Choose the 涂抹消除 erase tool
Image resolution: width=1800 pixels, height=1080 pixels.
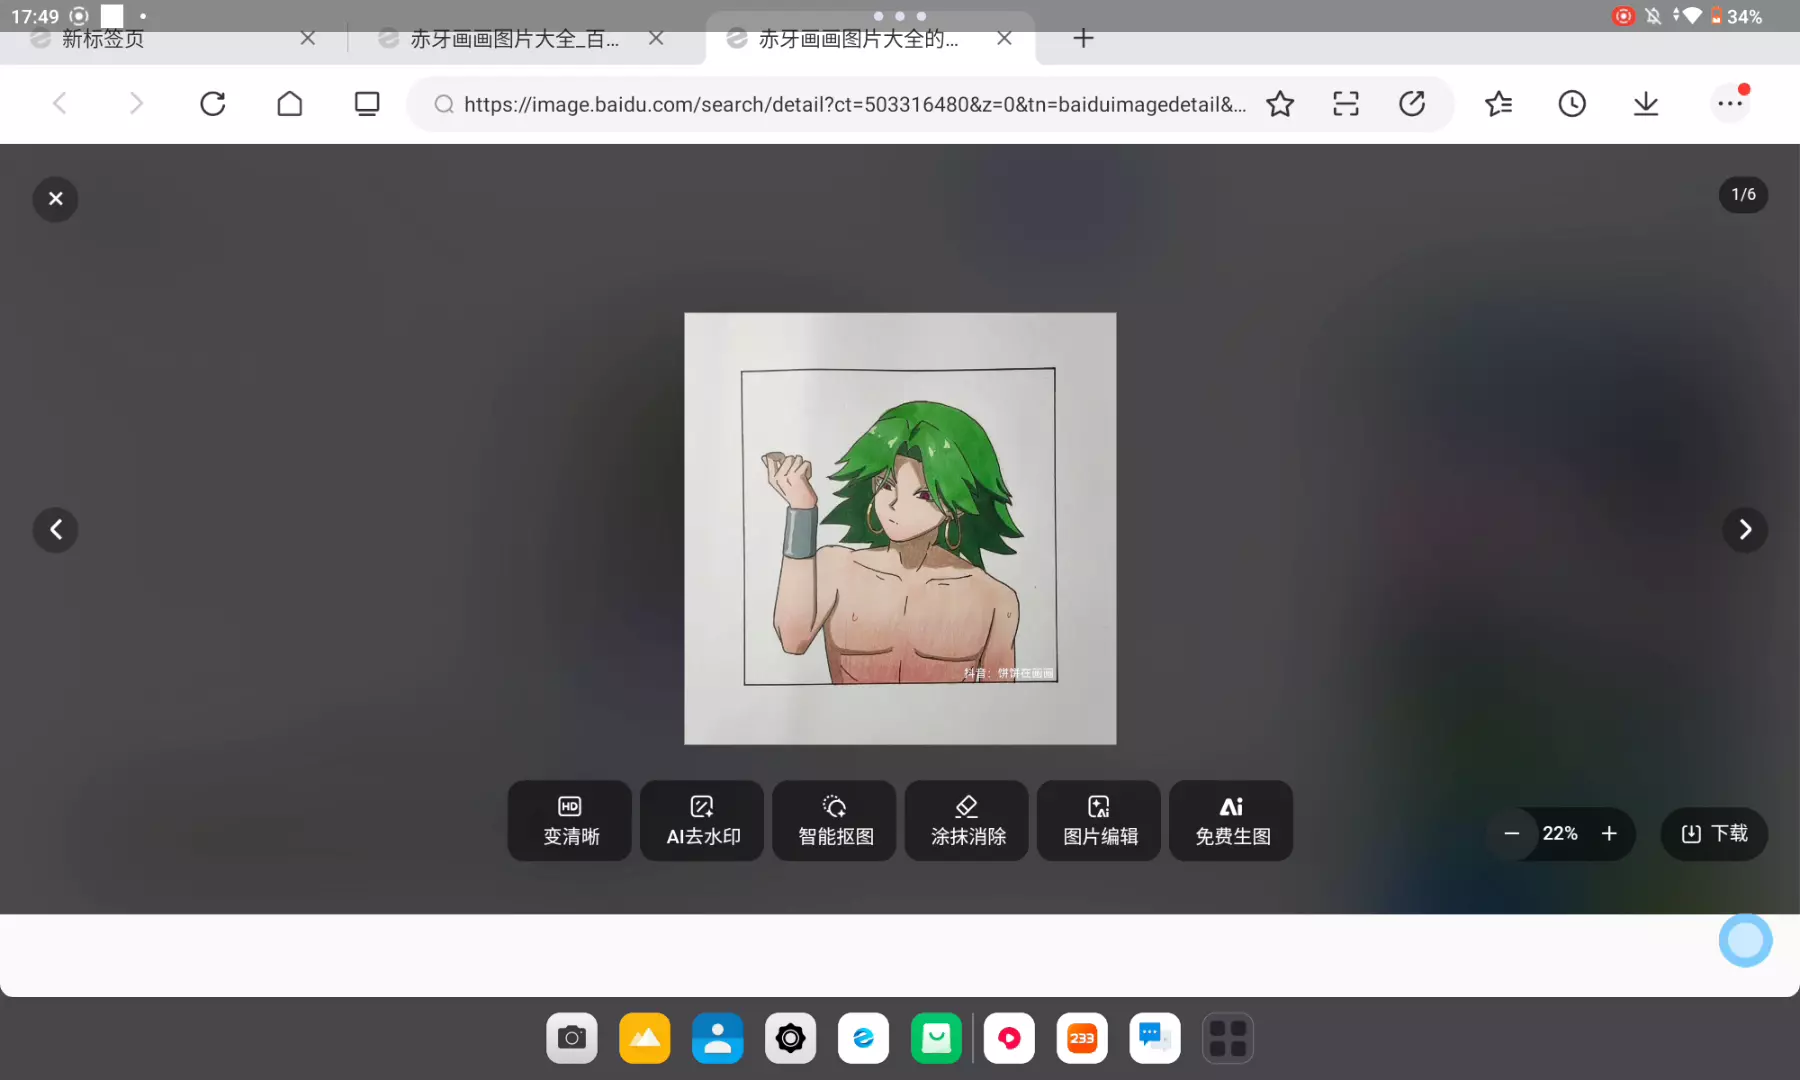pyautogui.click(x=967, y=821)
